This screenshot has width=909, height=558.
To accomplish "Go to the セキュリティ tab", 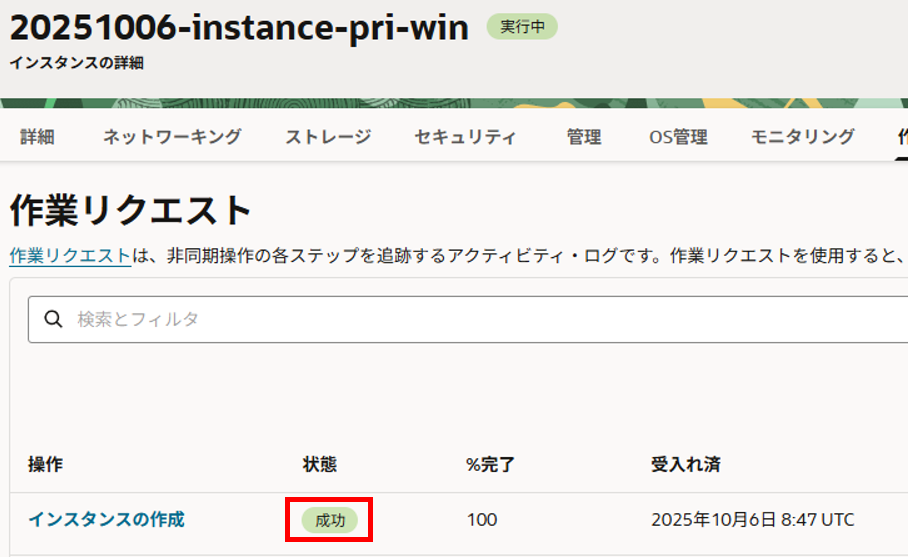I will 465,137.
